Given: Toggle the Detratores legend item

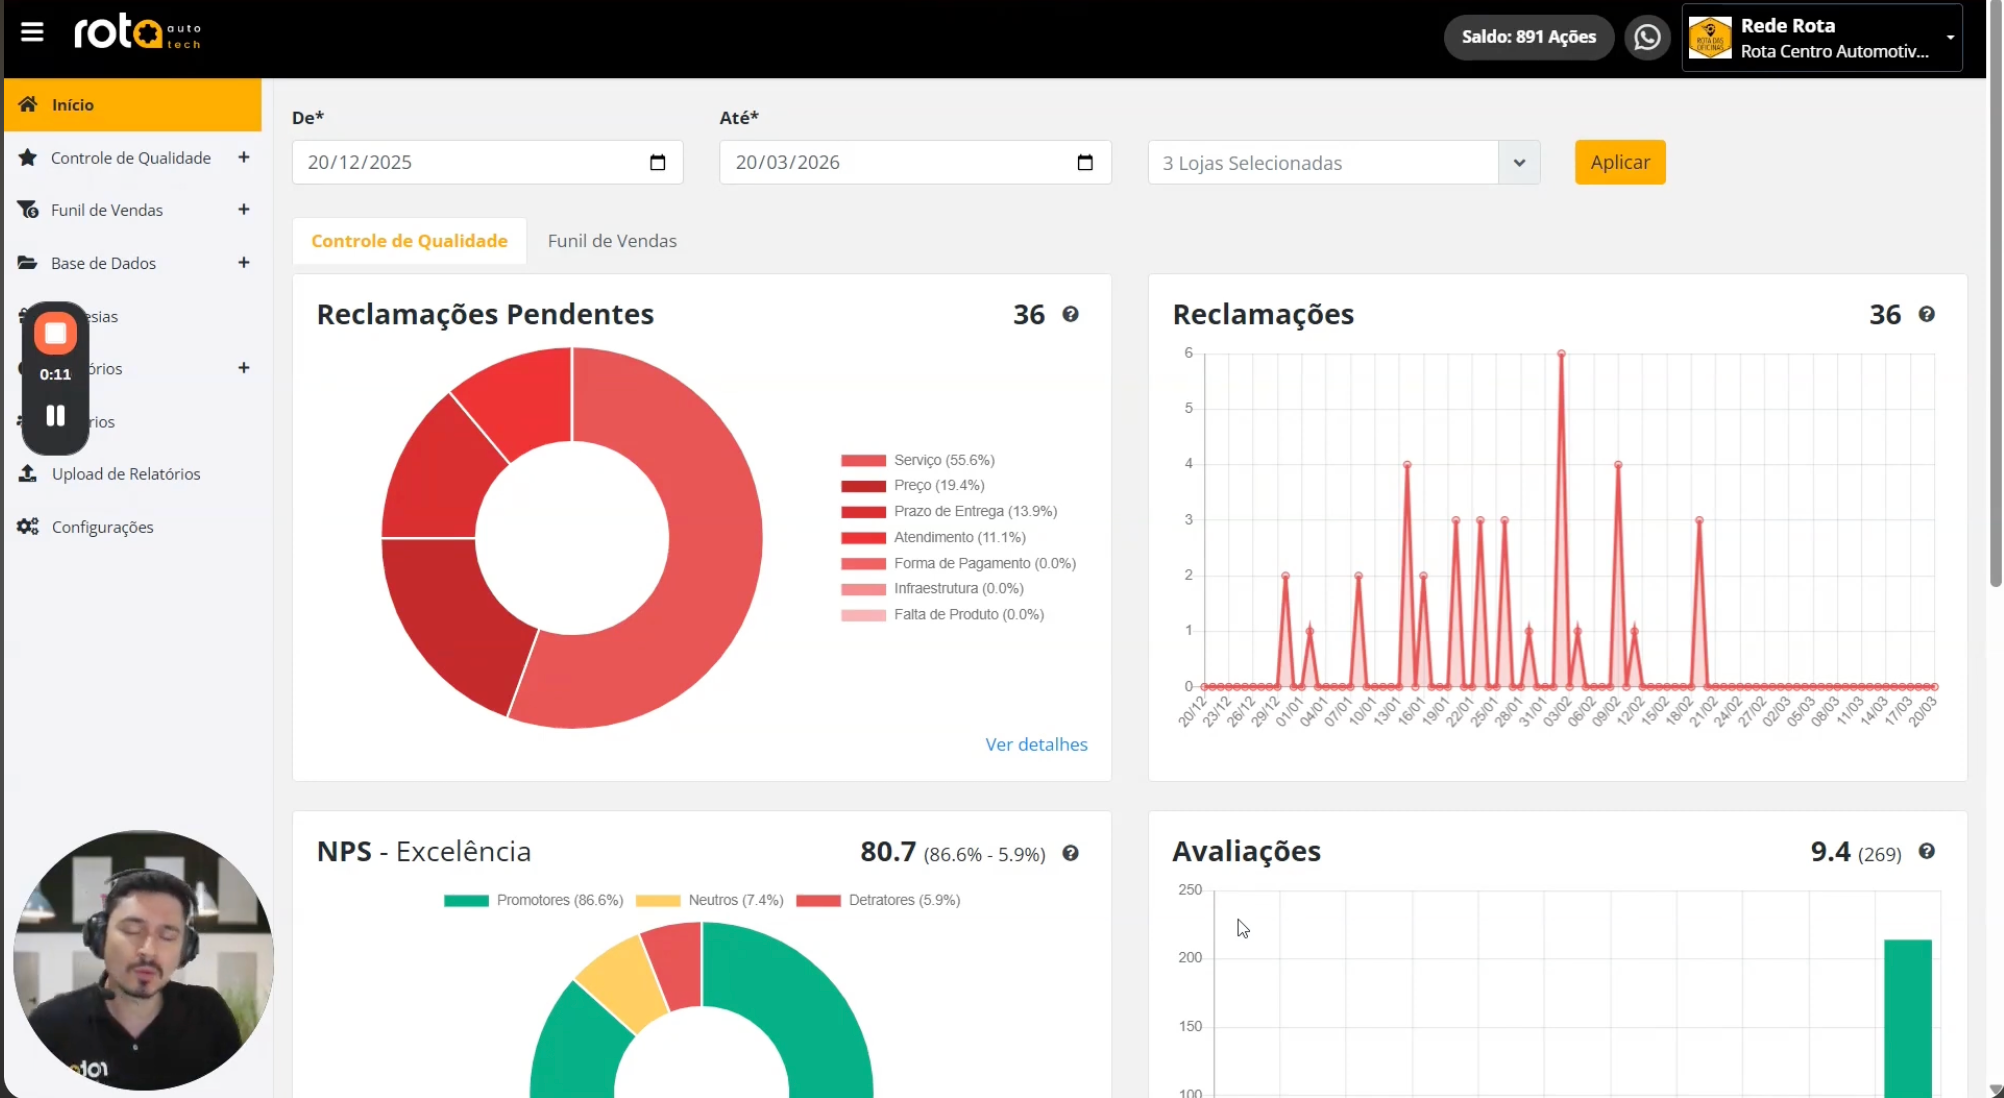Looking at the screenshot, I should point(878,900).
